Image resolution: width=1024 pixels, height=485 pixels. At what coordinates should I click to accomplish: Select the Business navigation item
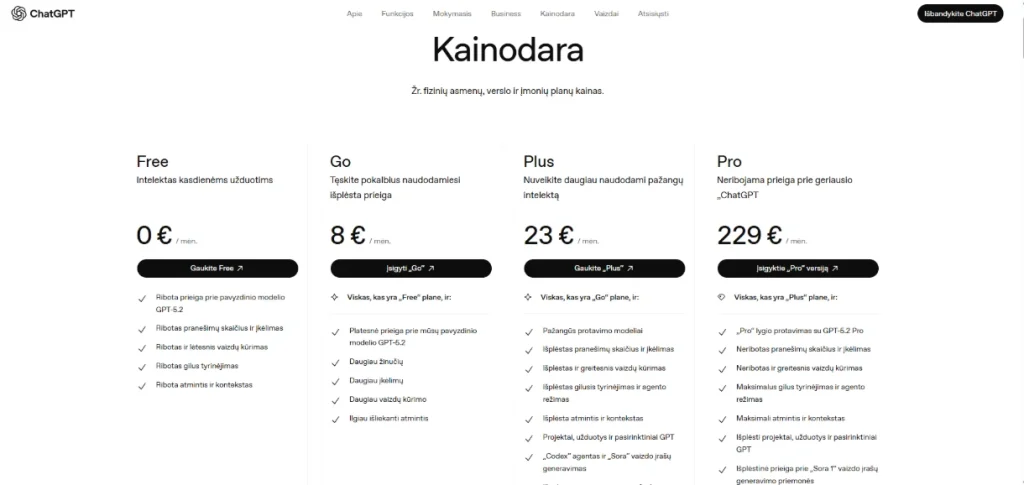click(x=506, y=14)
